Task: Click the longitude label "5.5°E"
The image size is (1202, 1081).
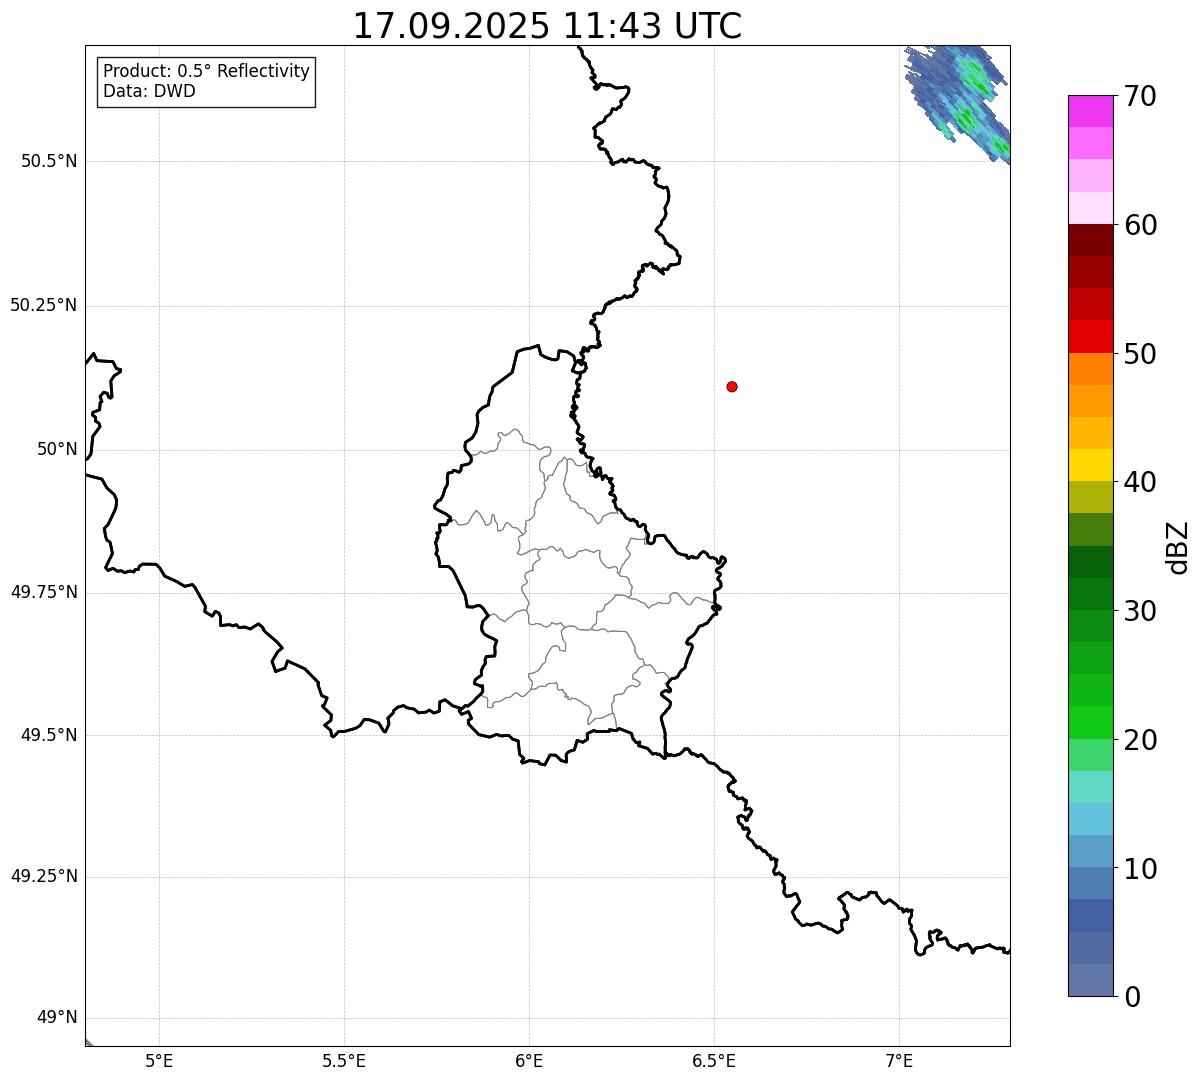Action: coord(344,1060)
